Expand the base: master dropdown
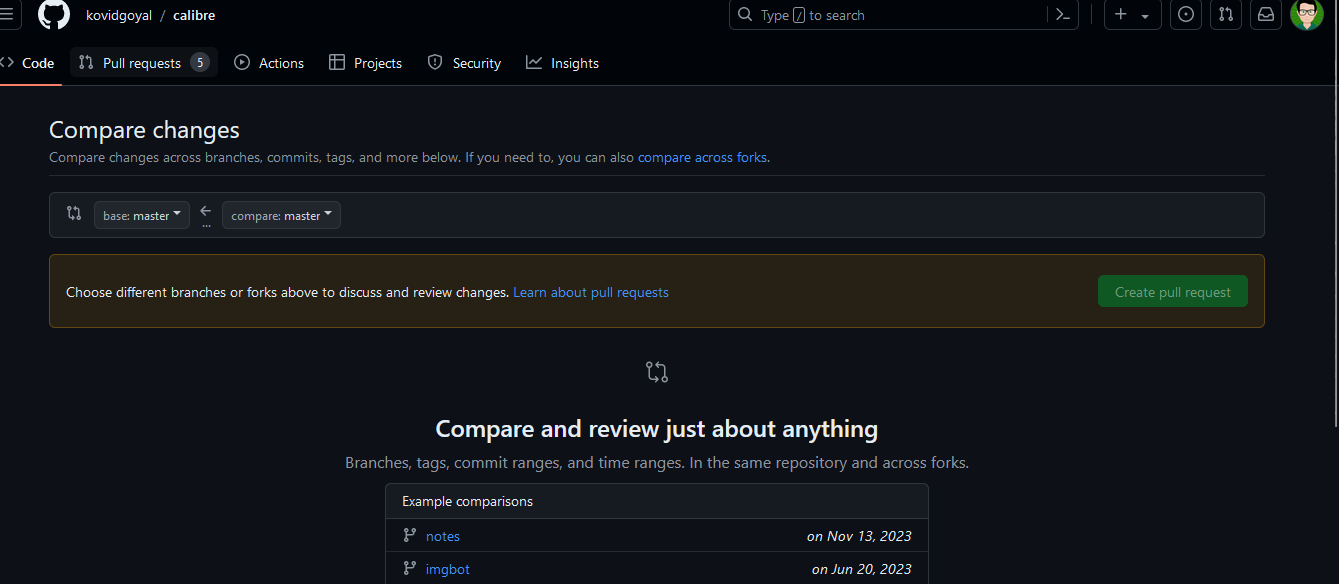The height and width of the screenshot is (584, 1339). click(142, 215)
